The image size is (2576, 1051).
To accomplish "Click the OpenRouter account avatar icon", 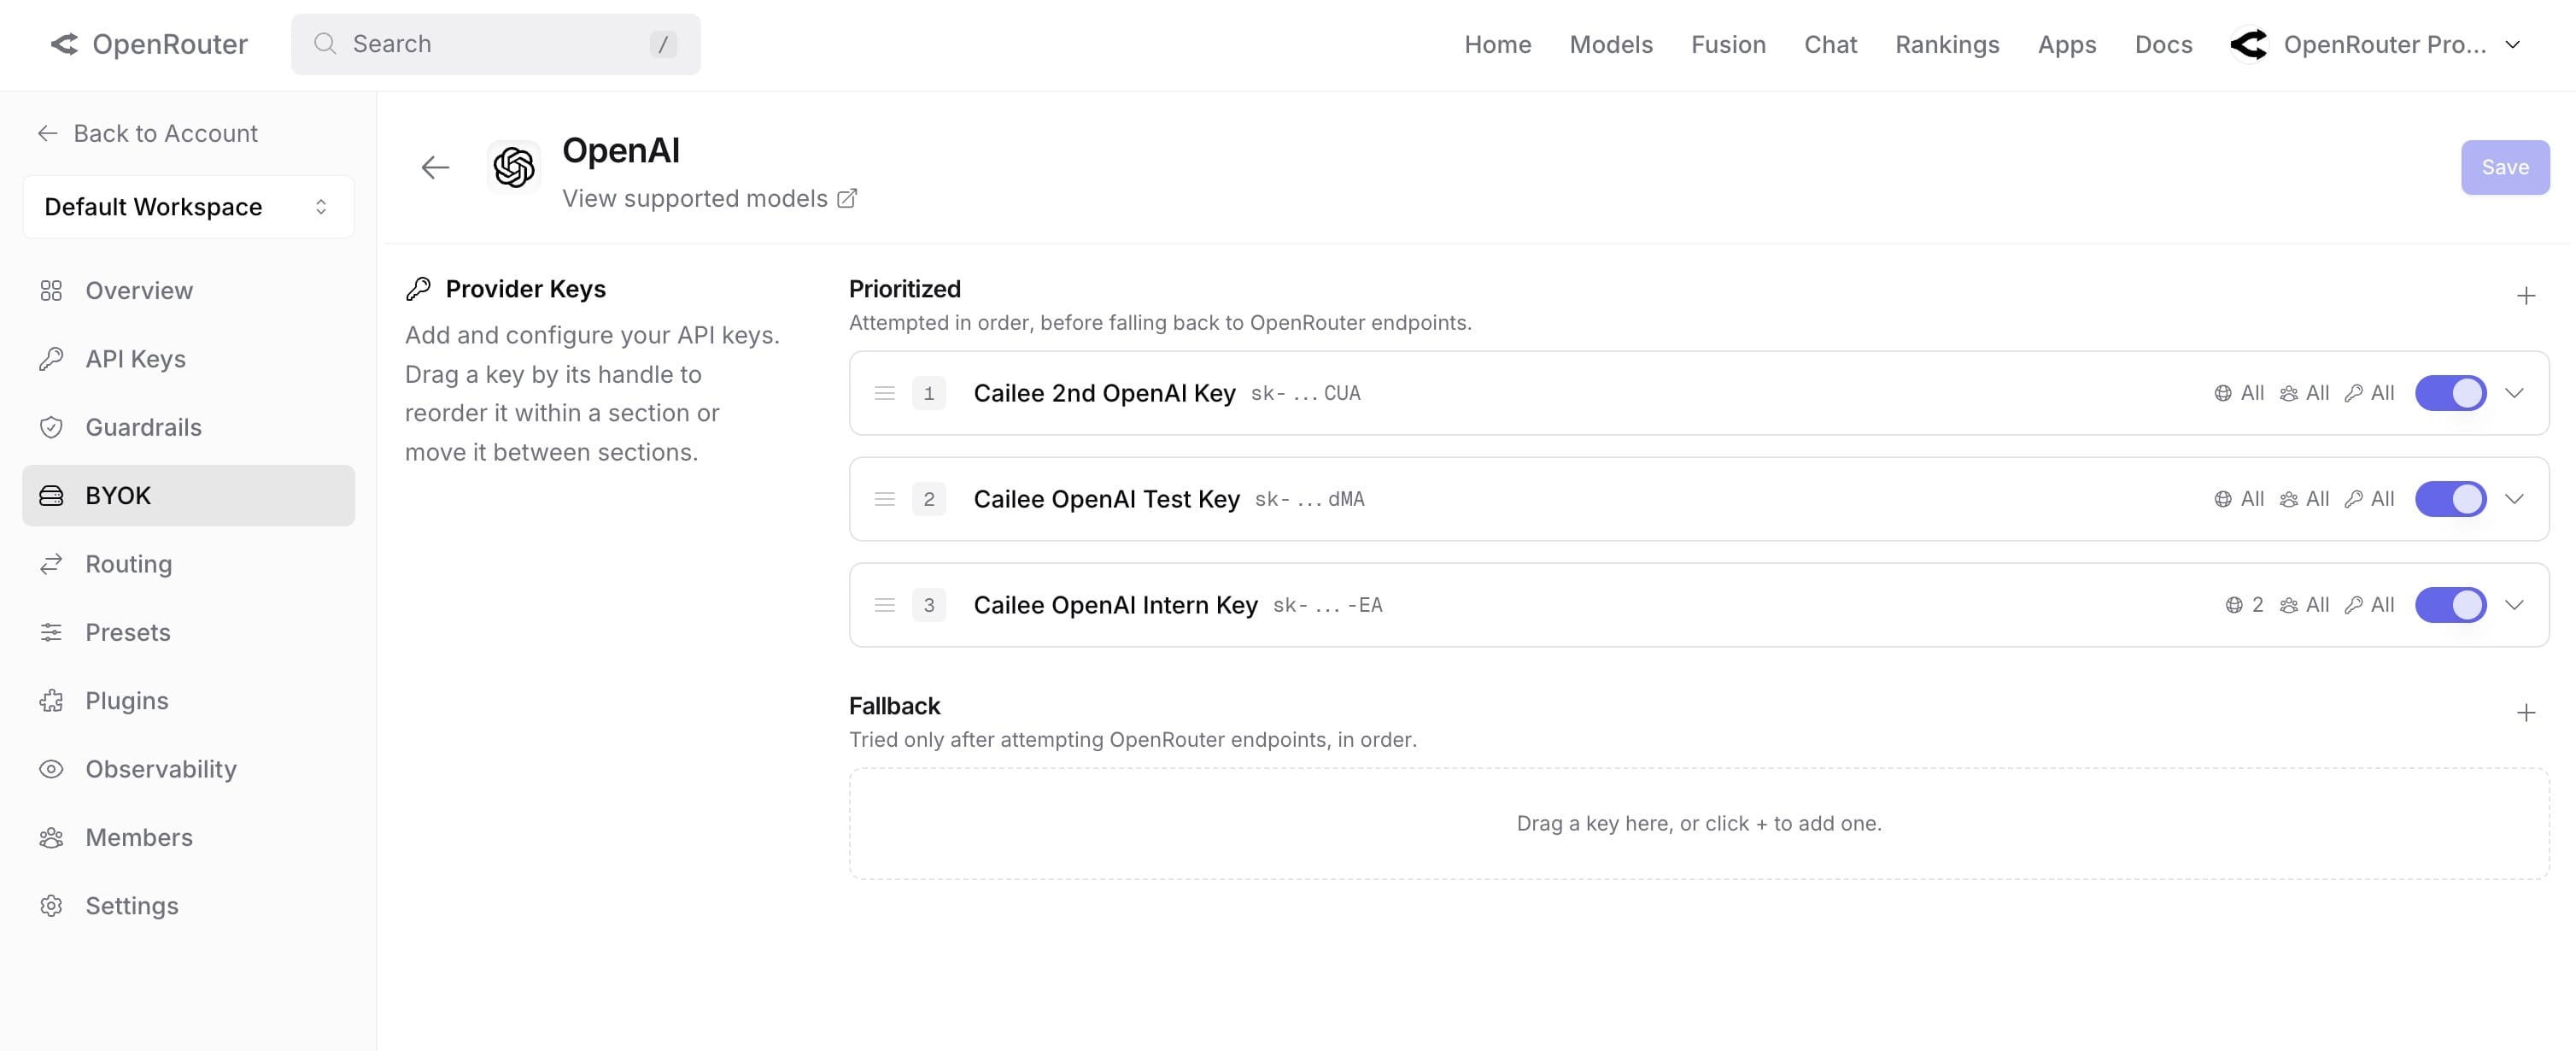I will point(2249,44).
